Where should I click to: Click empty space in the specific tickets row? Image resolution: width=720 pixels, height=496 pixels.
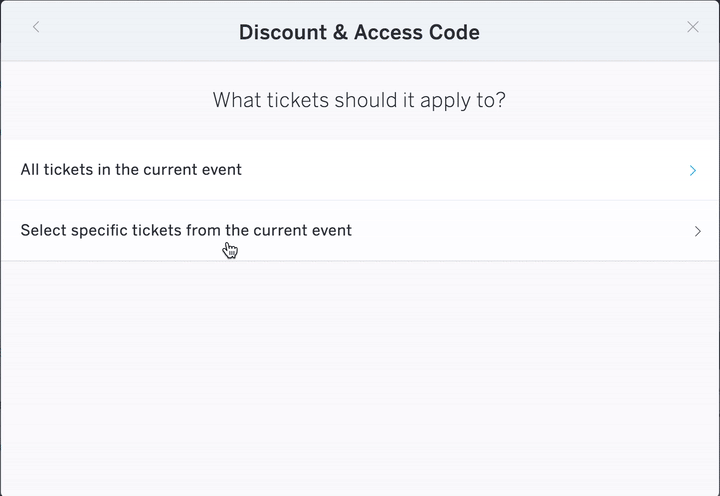[x=519, y=231]
